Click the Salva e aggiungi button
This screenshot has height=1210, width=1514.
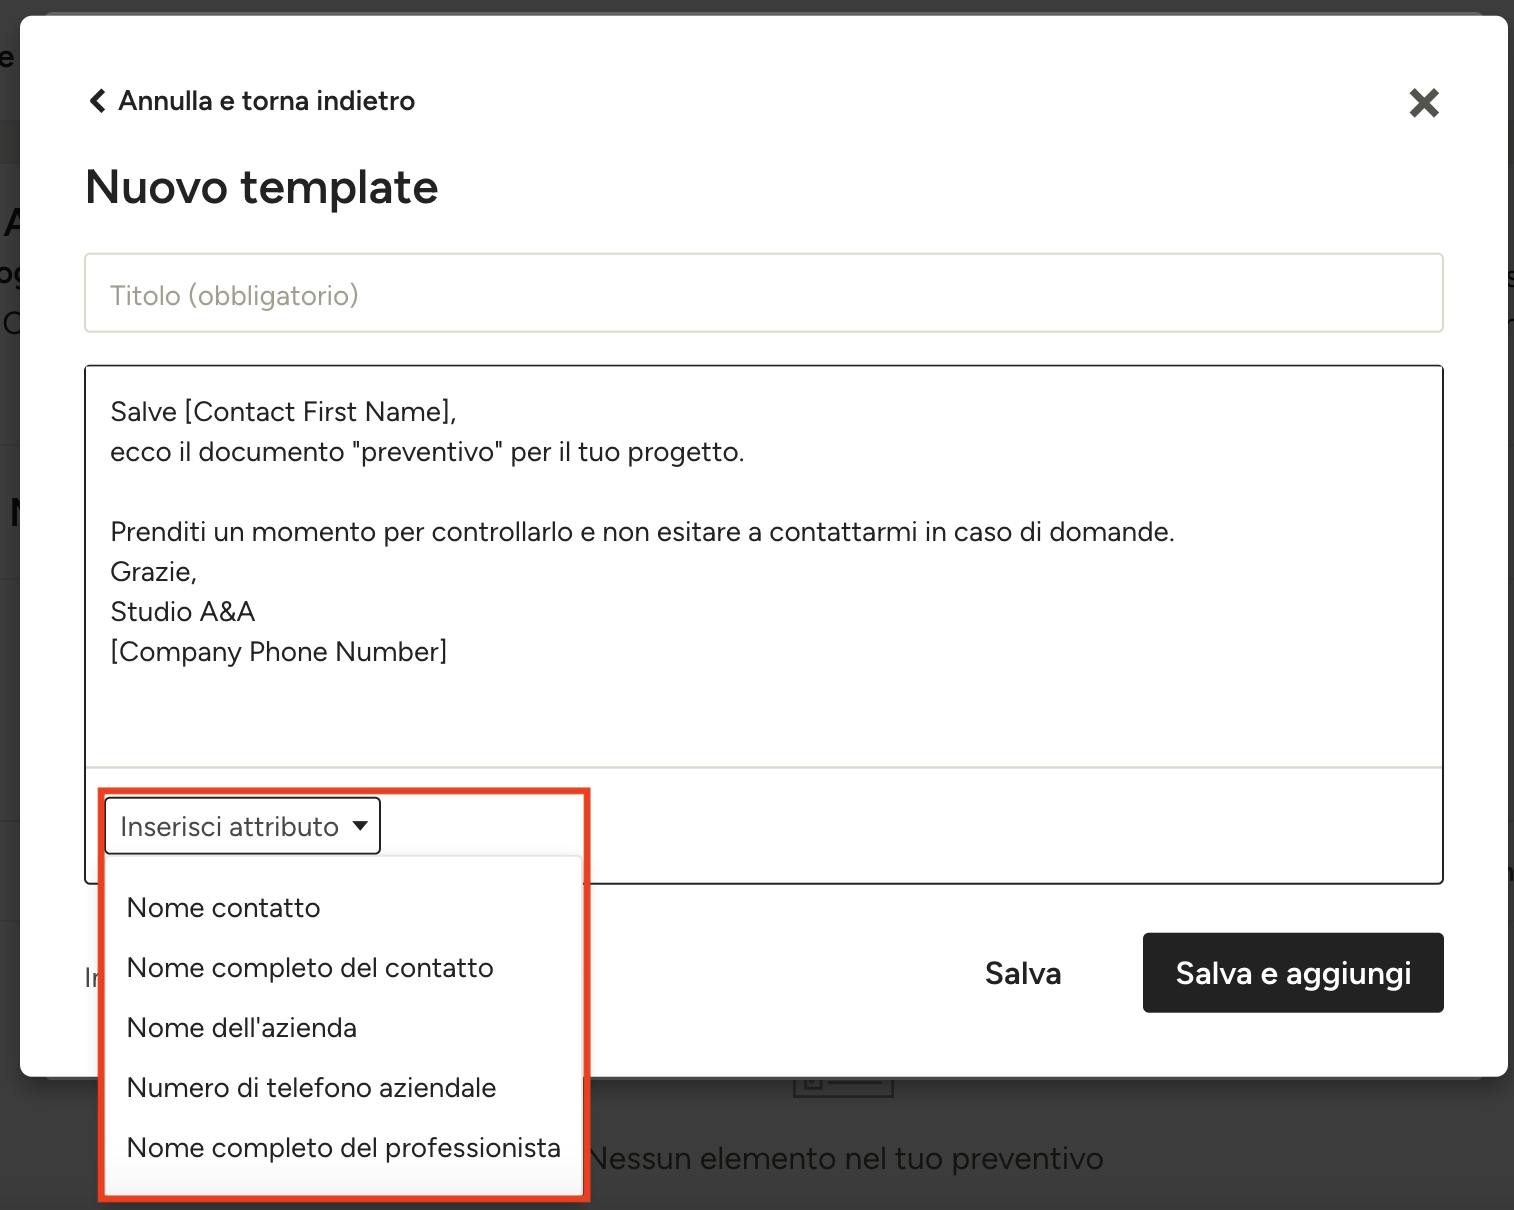(x=1293, y=973)
